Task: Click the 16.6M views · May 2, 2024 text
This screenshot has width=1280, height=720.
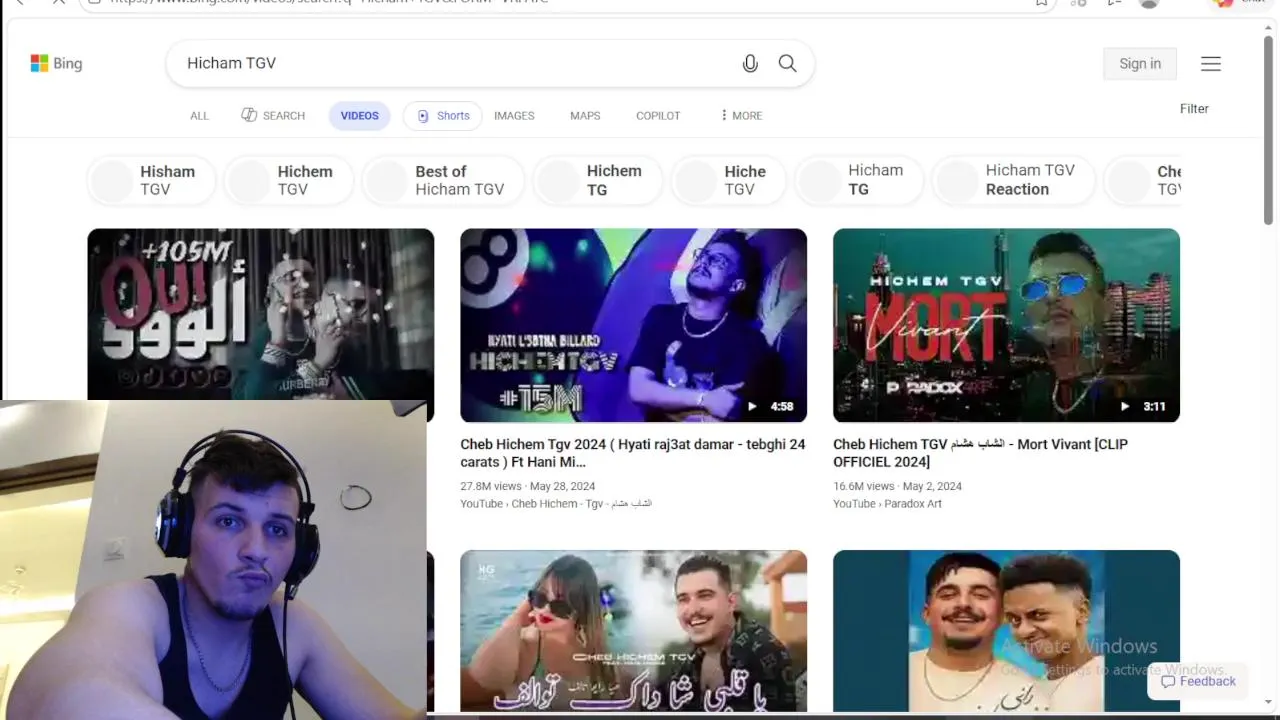Action: point(897,486)
